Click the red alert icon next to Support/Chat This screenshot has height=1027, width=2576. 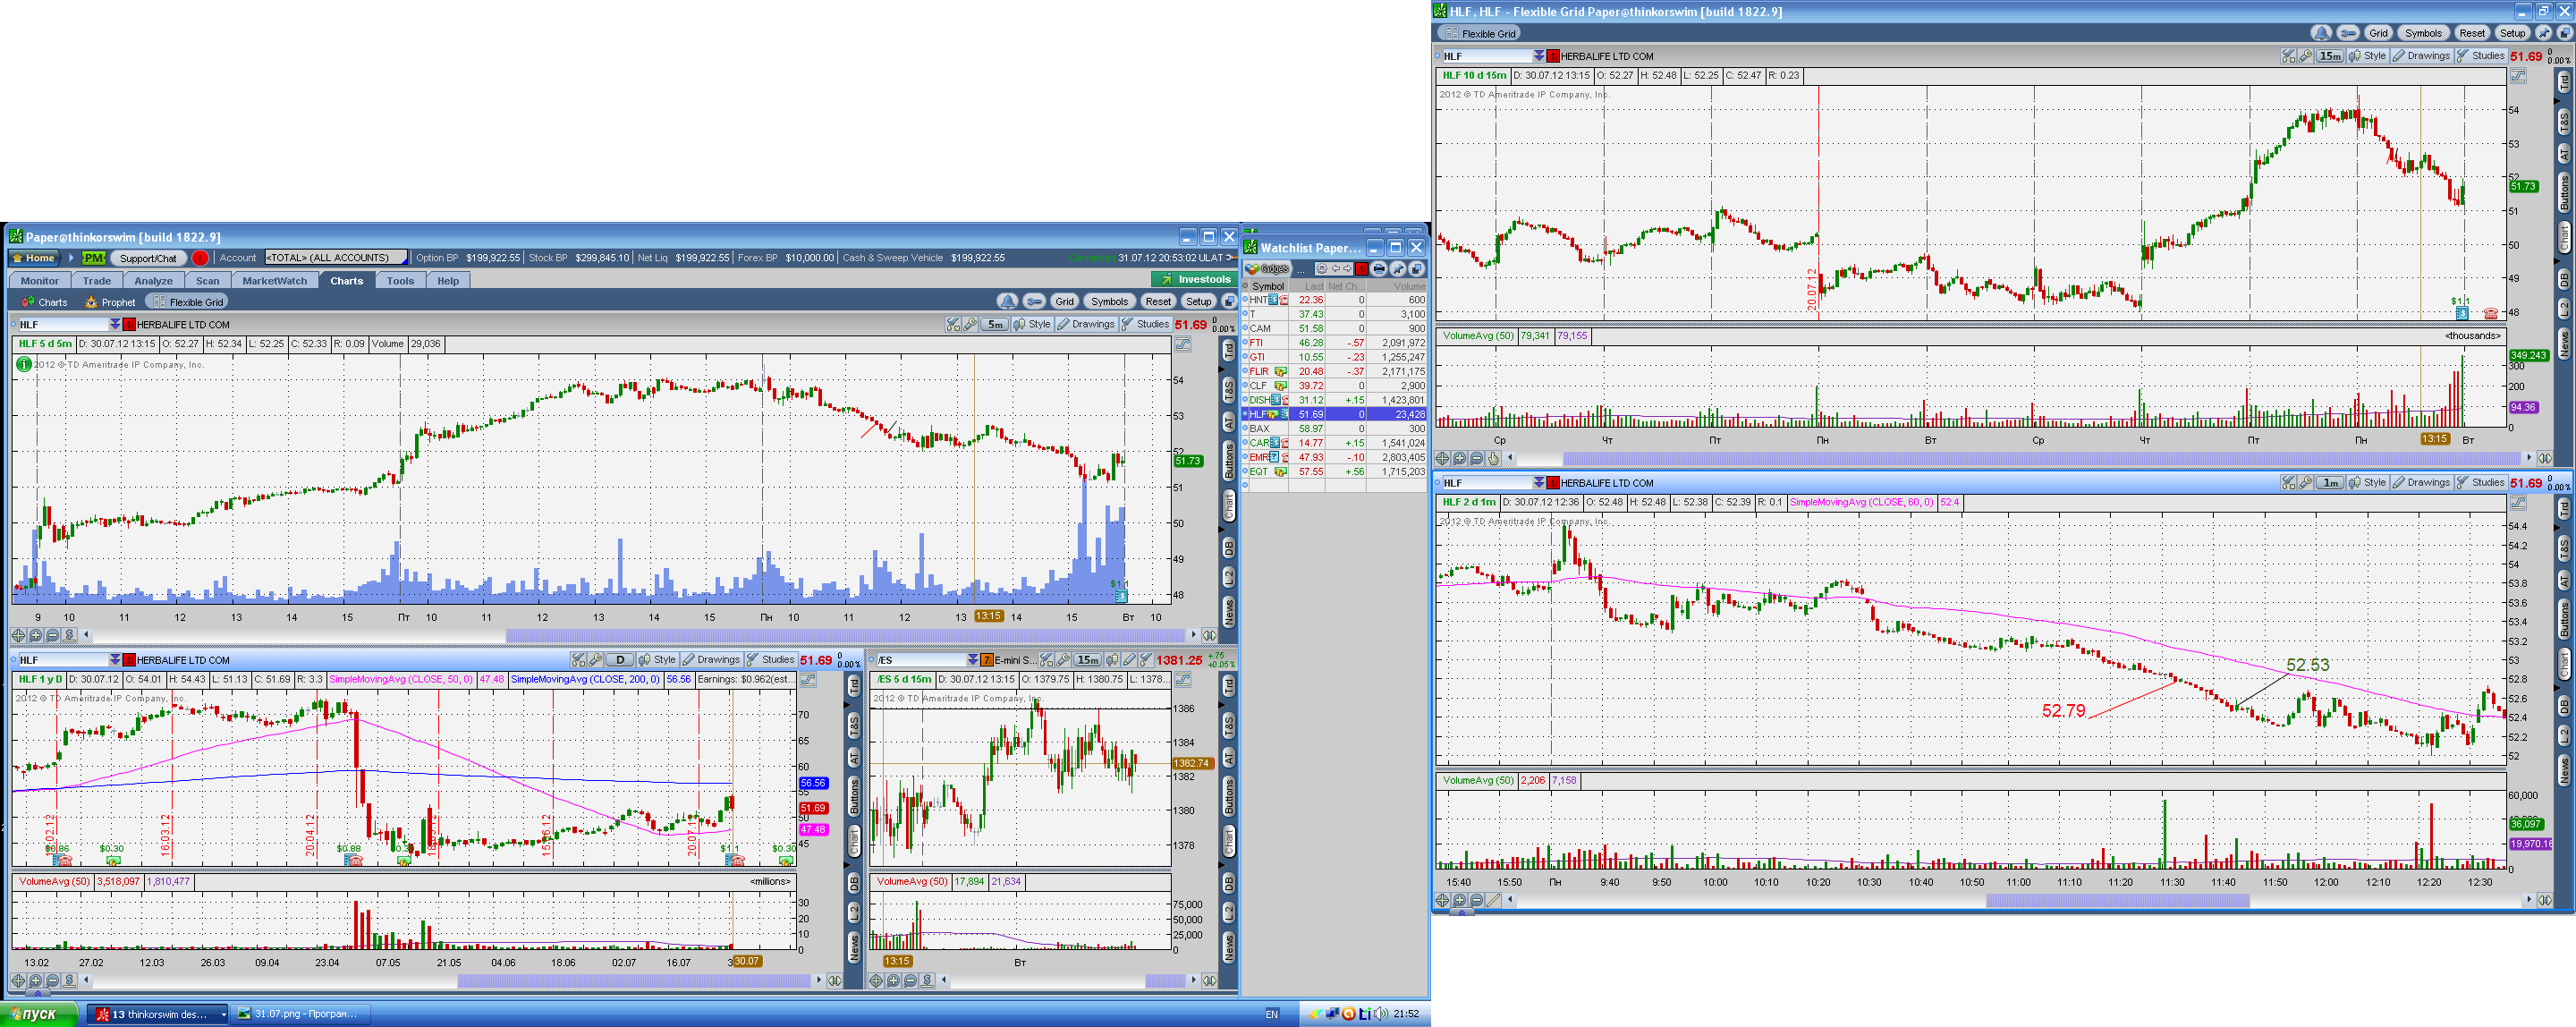[x=200, y=258]
